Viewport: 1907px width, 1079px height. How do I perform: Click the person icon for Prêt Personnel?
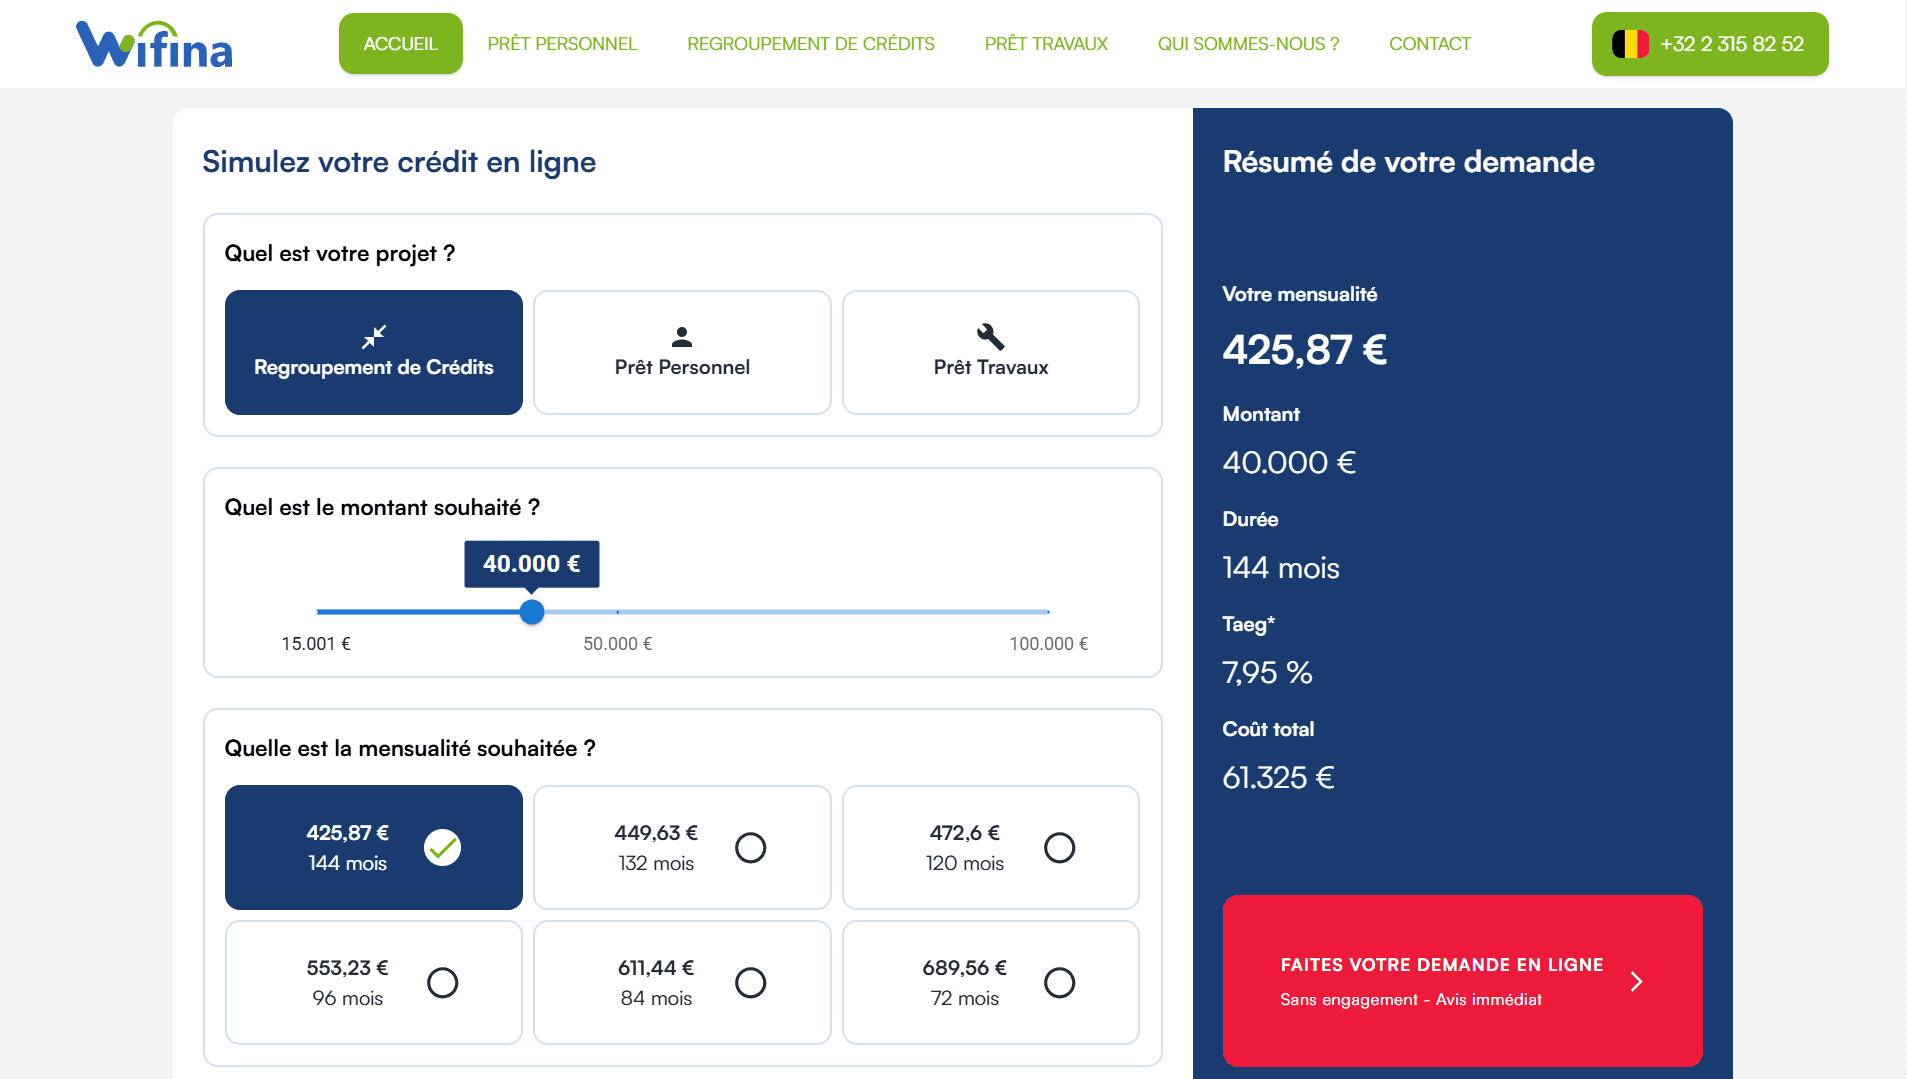click(683, 336)
